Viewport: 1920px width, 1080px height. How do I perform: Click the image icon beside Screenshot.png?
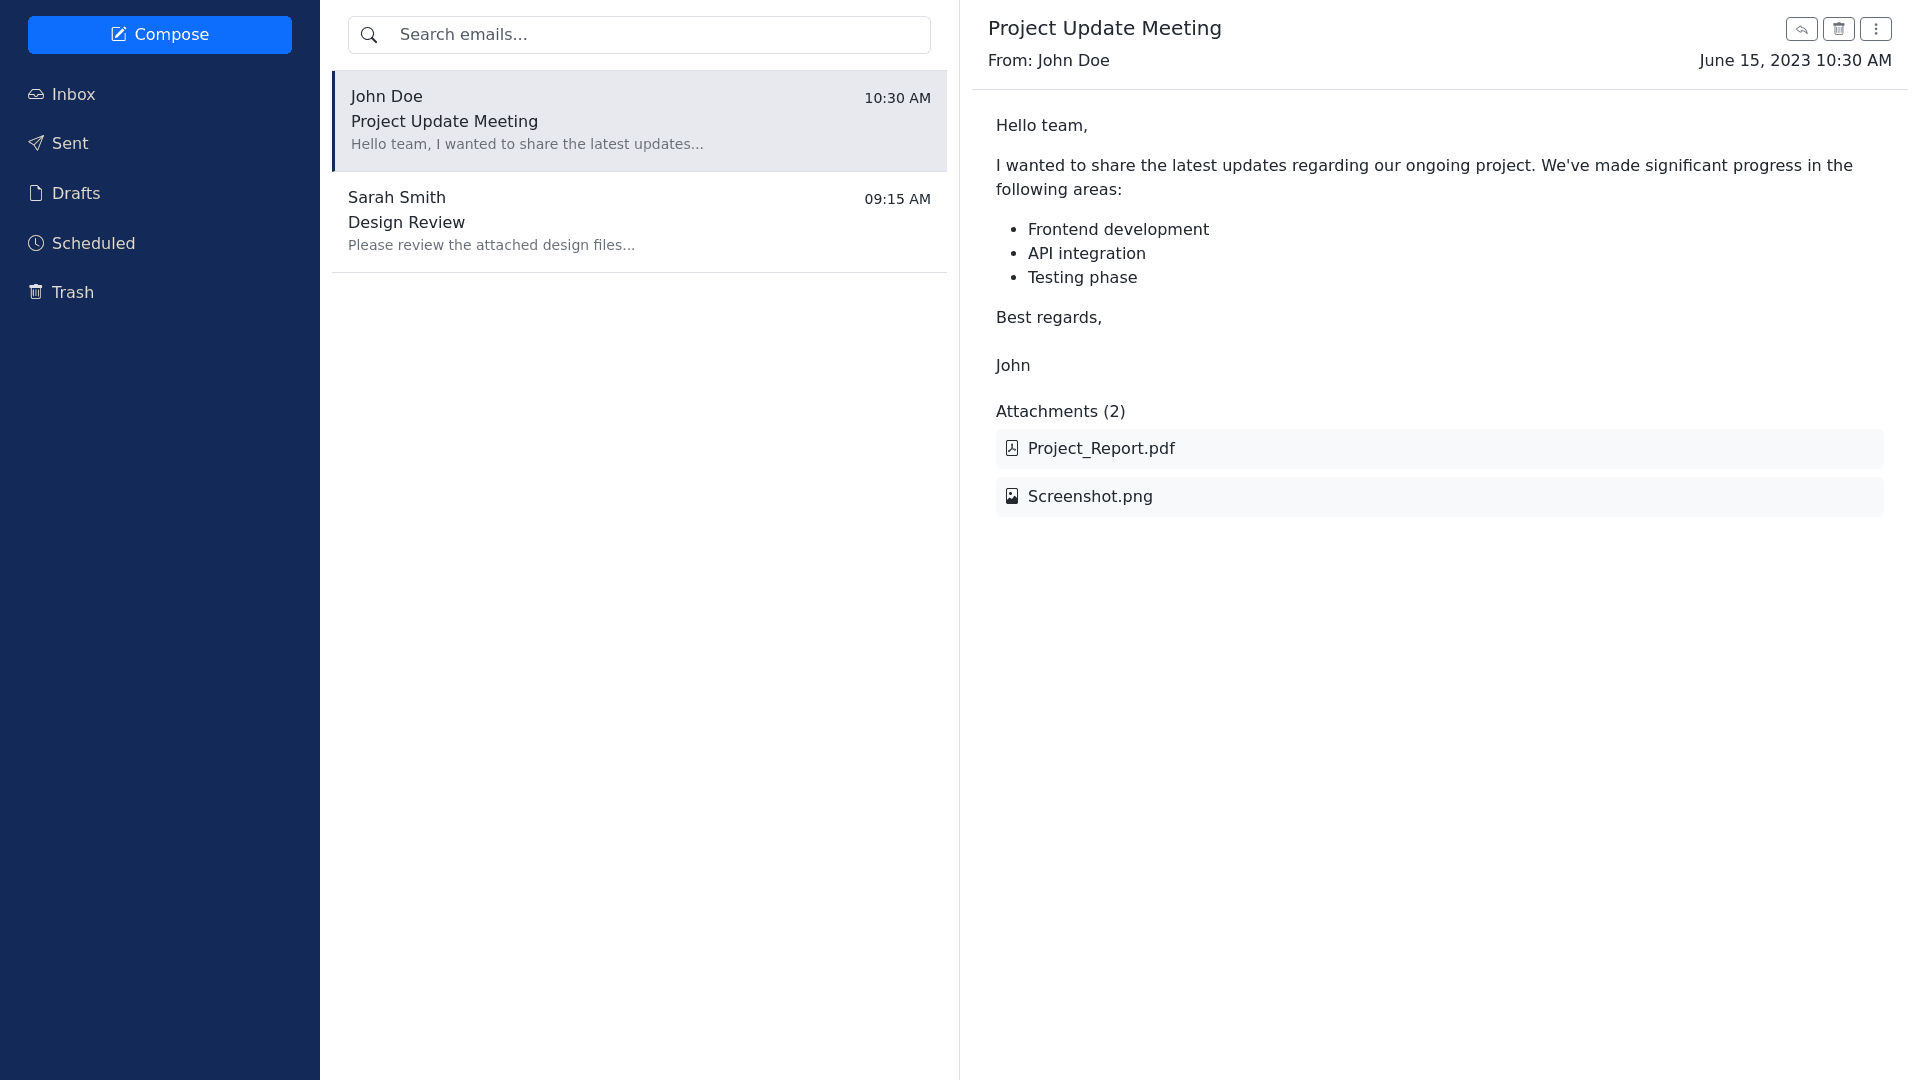pyautogui.click(x=1012, y=497)
